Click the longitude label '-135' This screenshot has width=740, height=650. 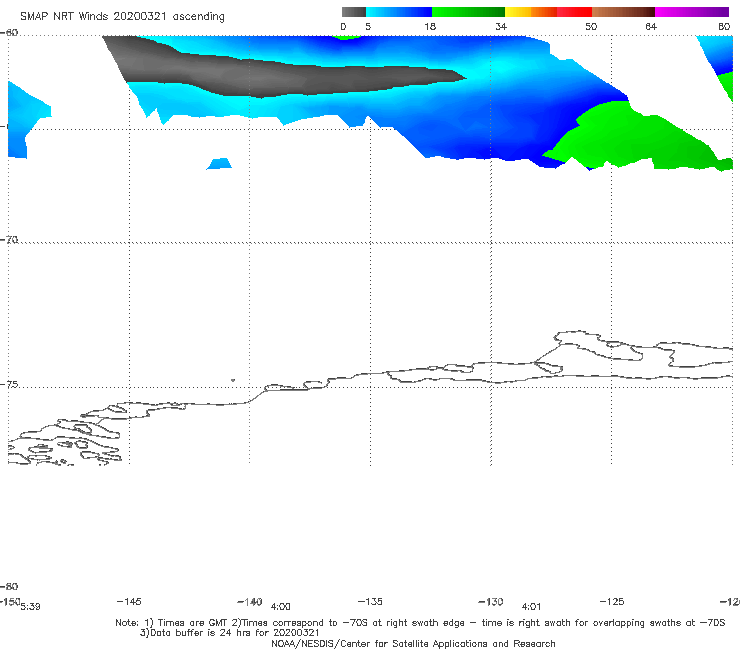point(370,601)
